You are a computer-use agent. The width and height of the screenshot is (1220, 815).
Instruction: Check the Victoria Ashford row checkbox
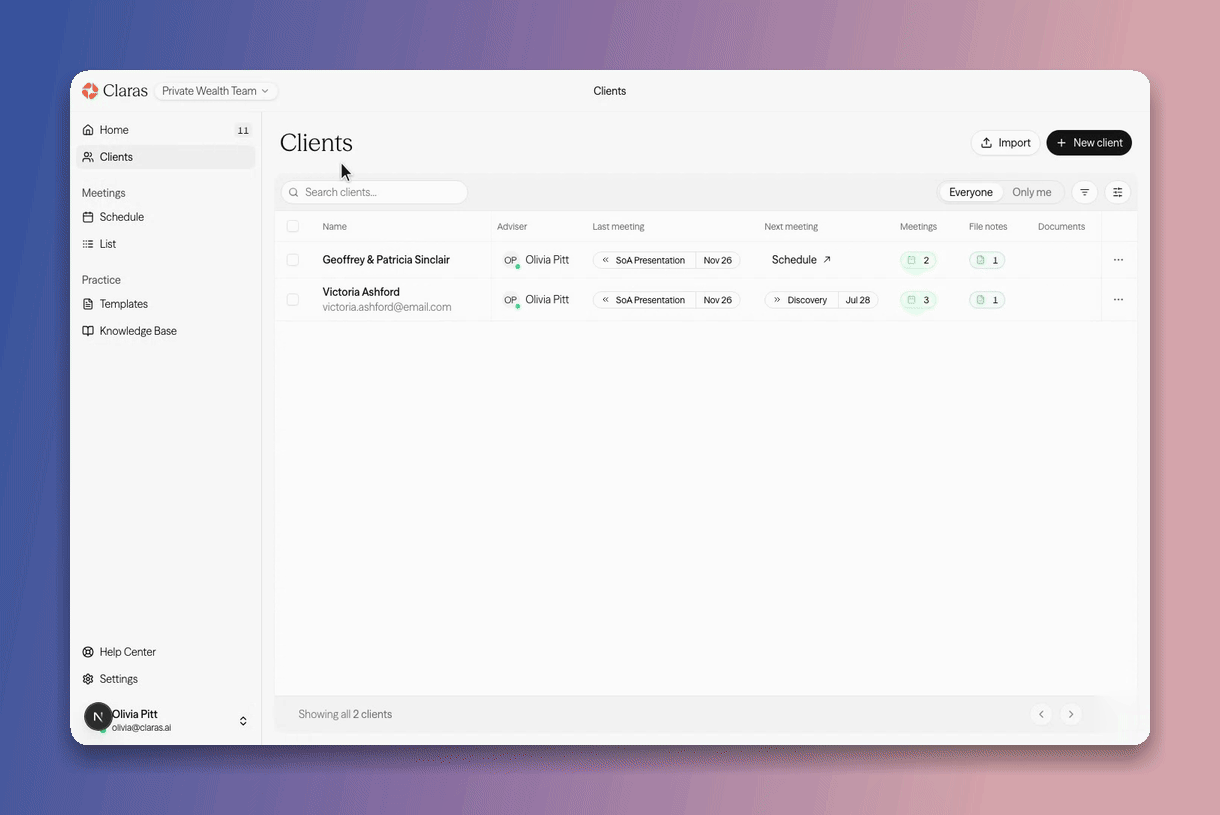point(293,299)
